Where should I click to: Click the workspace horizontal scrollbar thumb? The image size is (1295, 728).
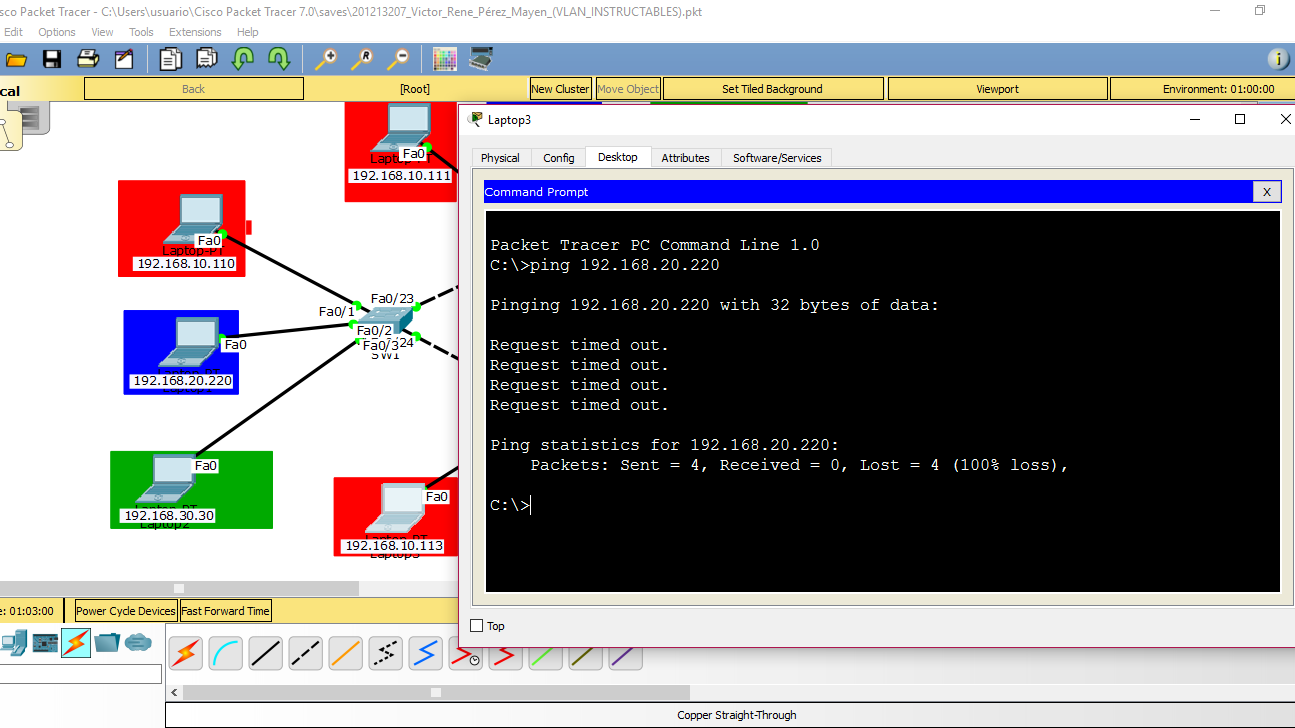click(179, 588)
